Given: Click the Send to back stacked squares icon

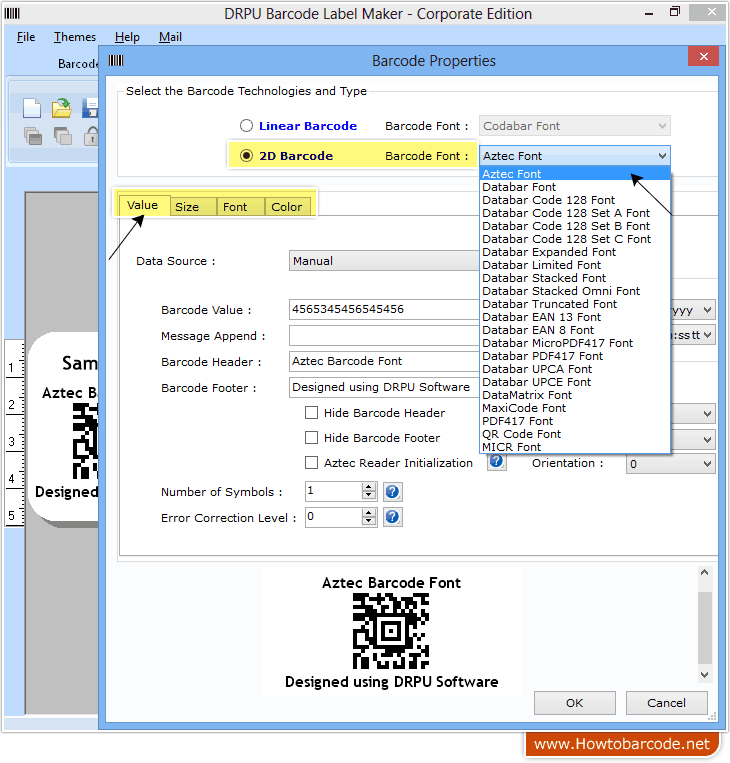Looking at the screenshot, I should [x=63, y=136].
